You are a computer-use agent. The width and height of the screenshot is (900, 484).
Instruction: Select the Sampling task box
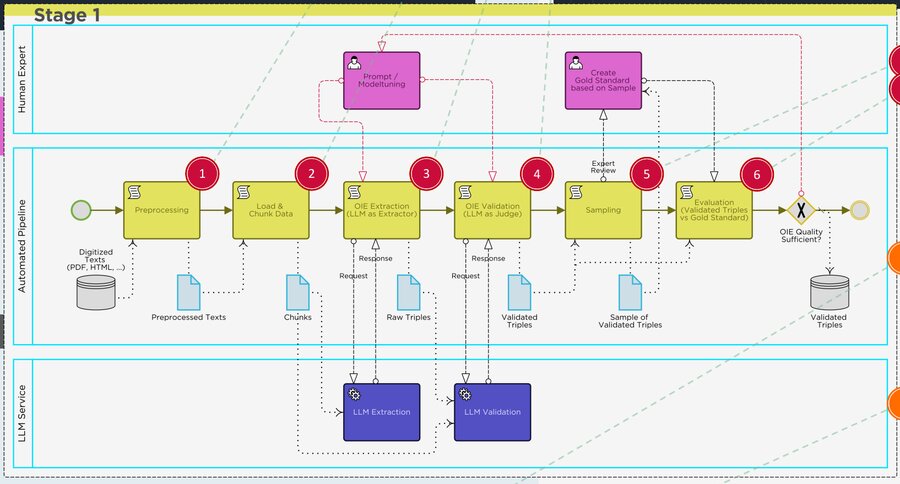pyautogui.click(x=603, y=210)
